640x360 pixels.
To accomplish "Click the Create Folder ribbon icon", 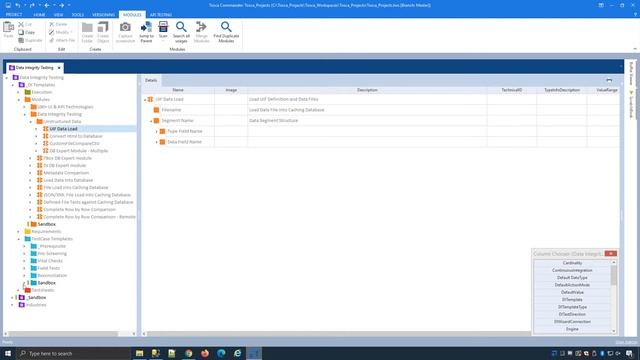I will (x=87, y=28).
